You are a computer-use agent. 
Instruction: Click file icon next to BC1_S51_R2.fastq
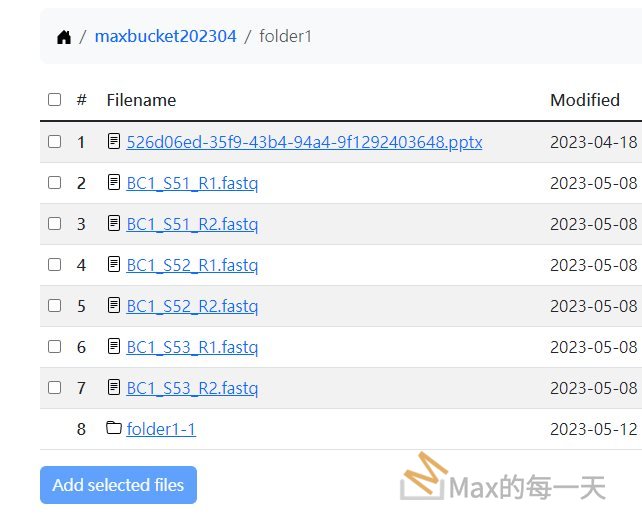[x=114, y=224]
